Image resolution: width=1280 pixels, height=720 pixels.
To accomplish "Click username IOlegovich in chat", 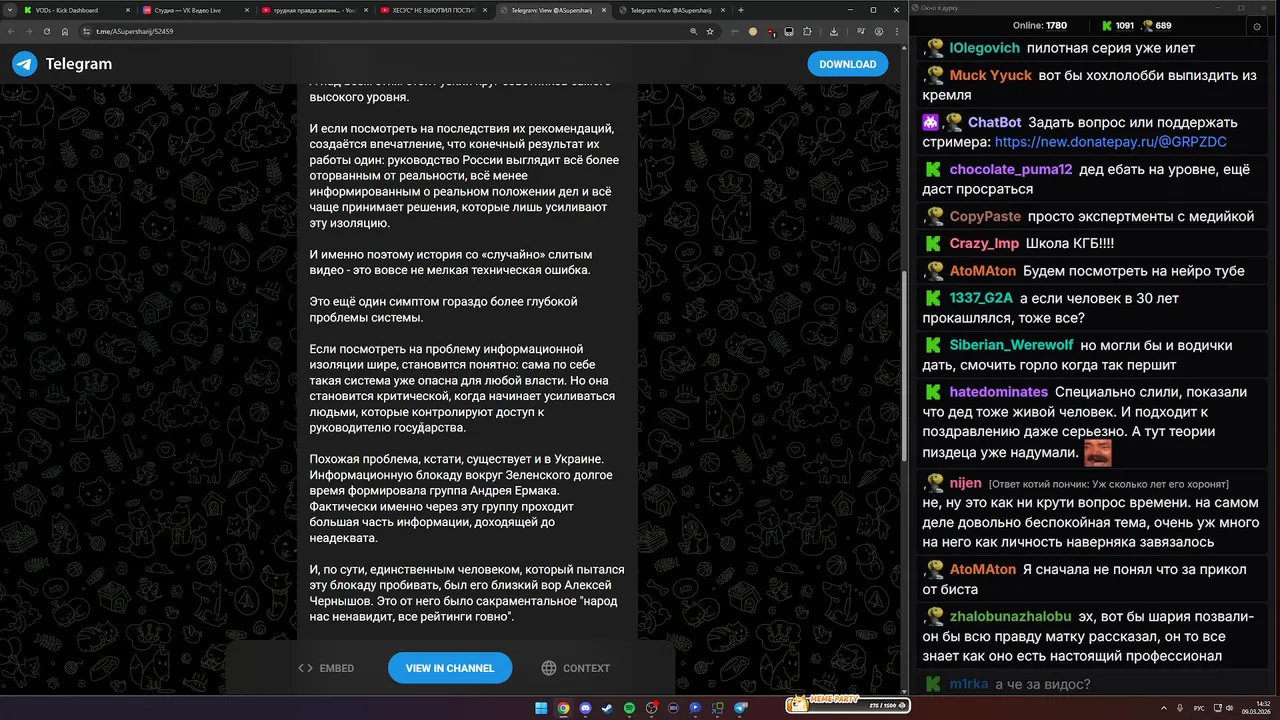I will point(985,48).
